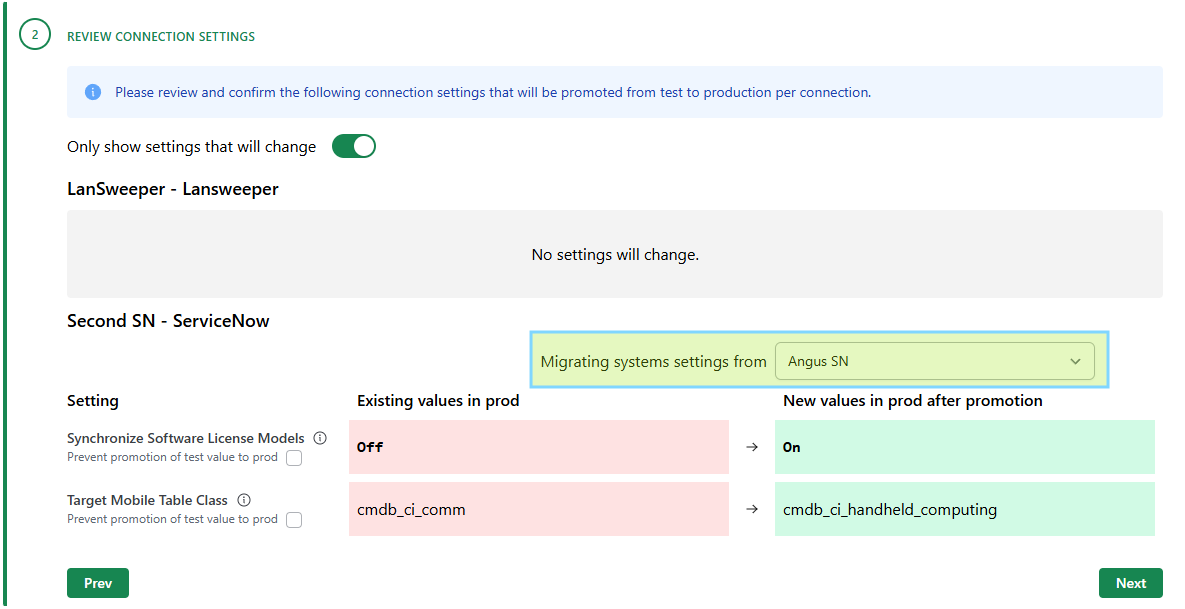Click Migrating systems settings from label
Screen dimensions: 1185x609
coord(654,362)
